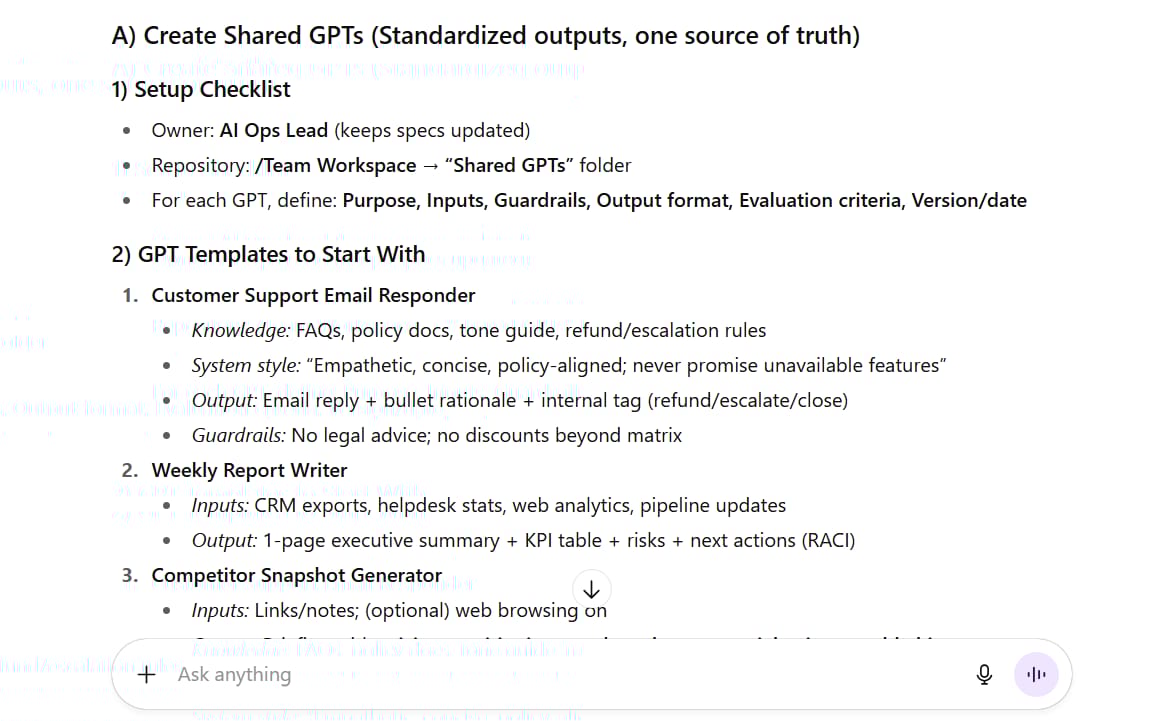Viewport: 1162px width, 721px height.
Task: Start voice mode with the purple waveform icon
Action: pyautogui.click(x=1036, y=675)
